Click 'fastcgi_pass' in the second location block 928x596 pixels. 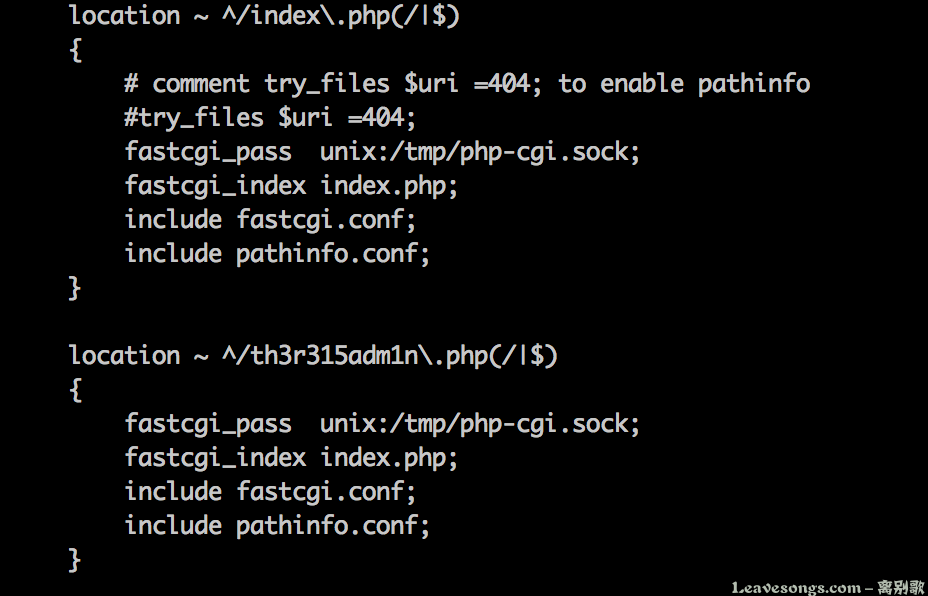point(208,424)
